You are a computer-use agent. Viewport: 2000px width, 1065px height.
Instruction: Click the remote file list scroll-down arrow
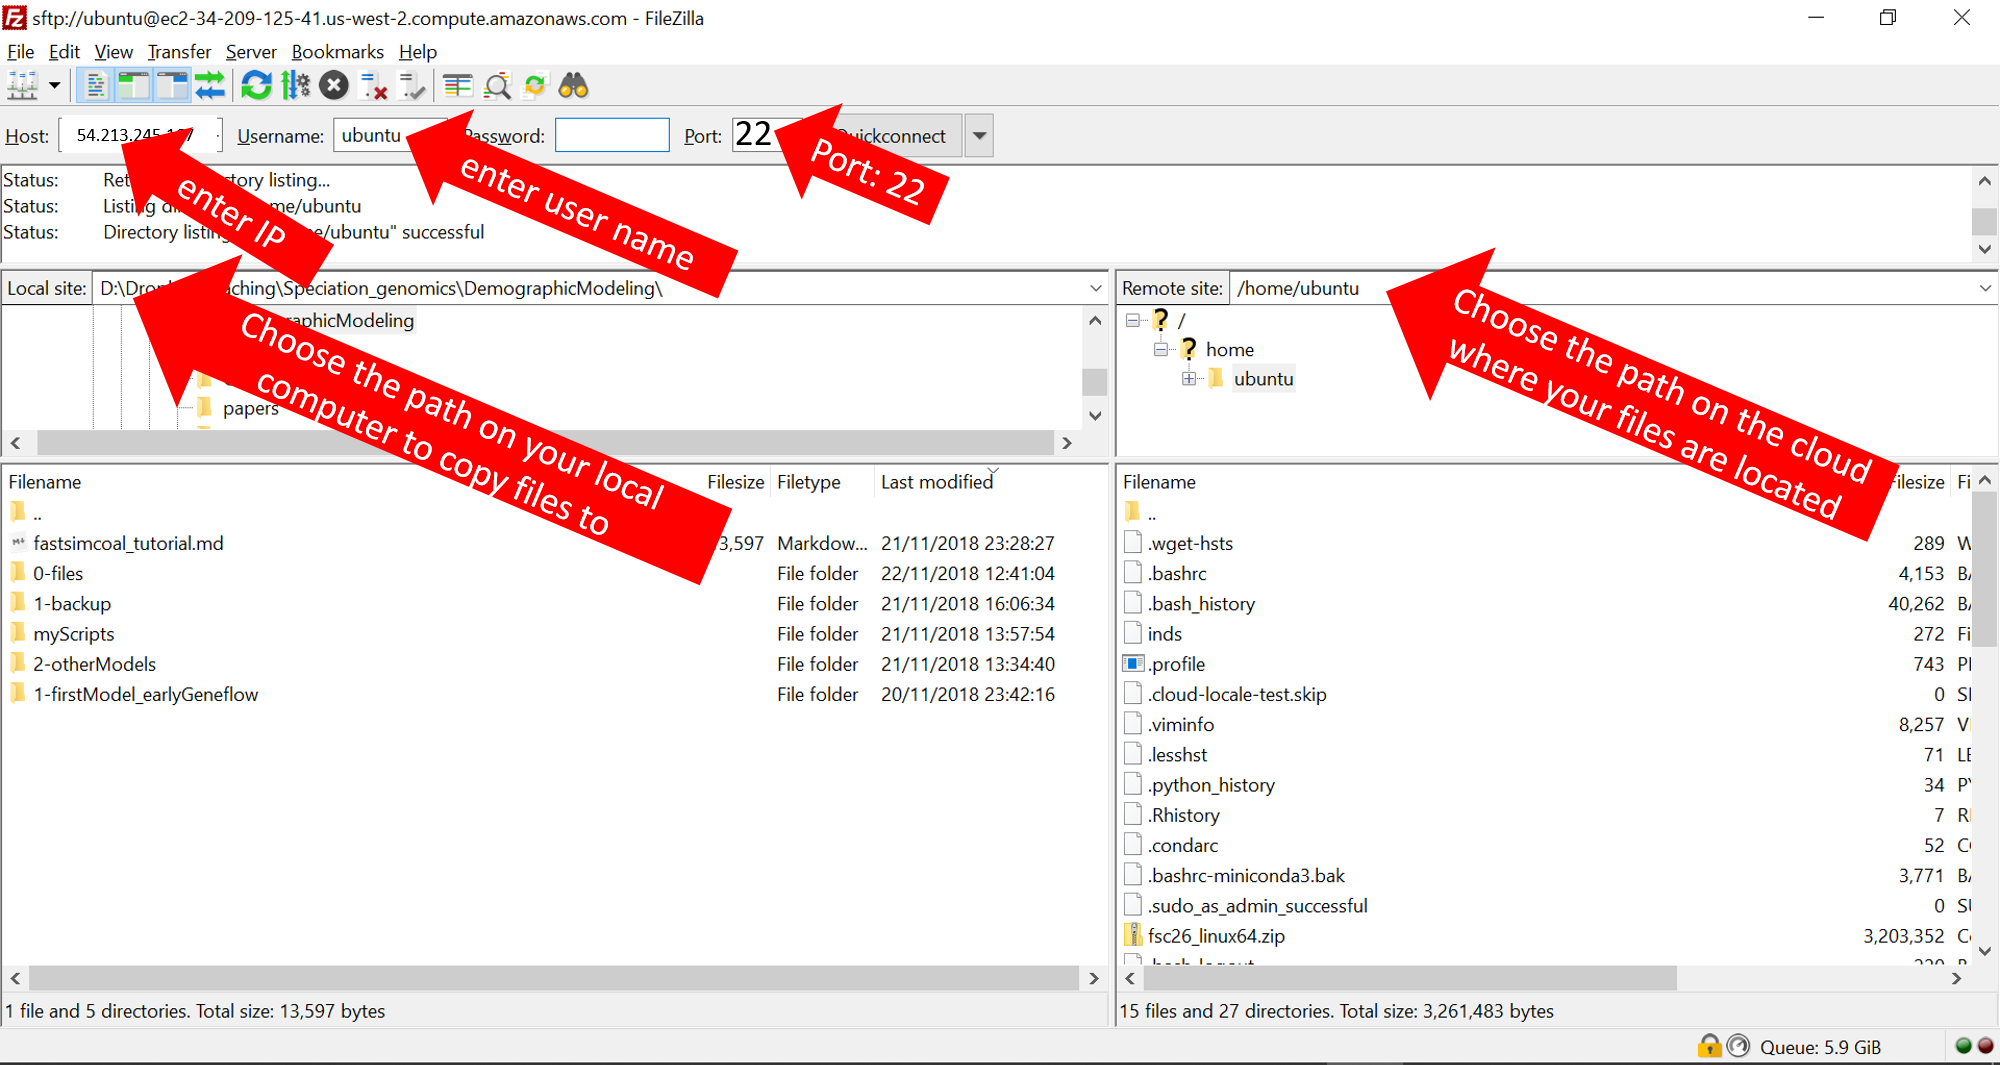point(1985,951)
